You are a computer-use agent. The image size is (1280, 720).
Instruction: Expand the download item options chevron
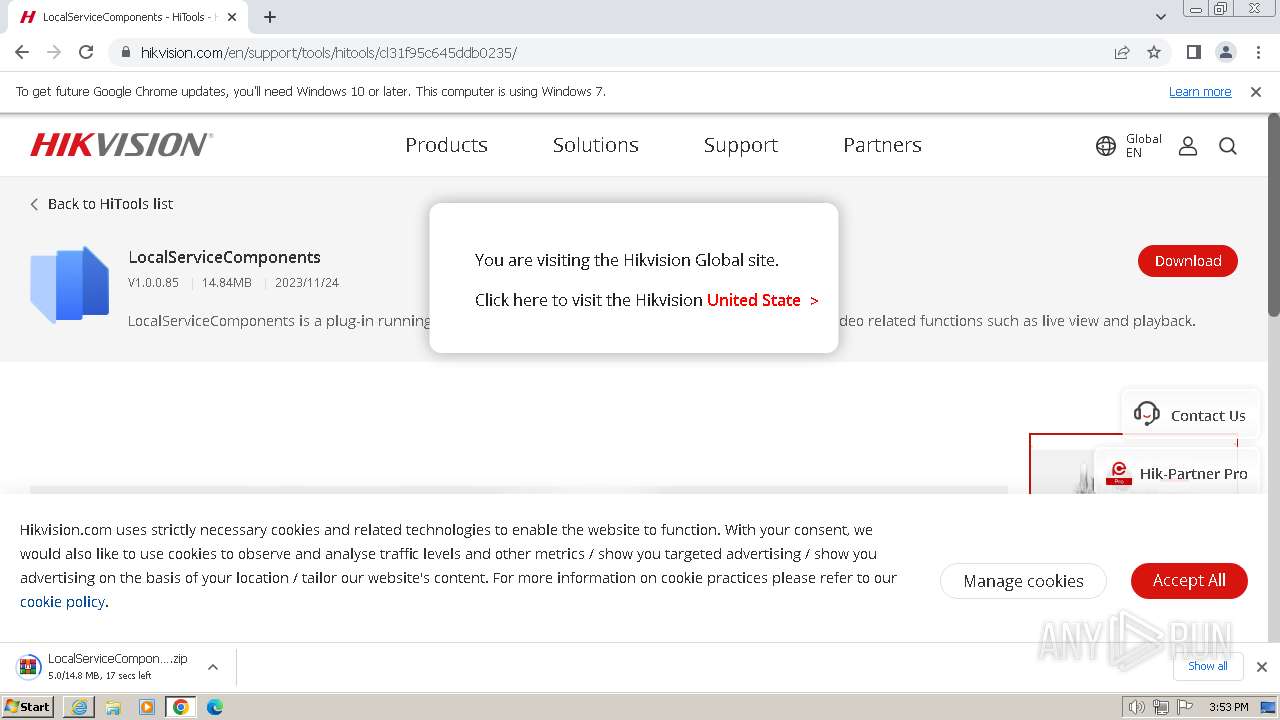(212, 667)
